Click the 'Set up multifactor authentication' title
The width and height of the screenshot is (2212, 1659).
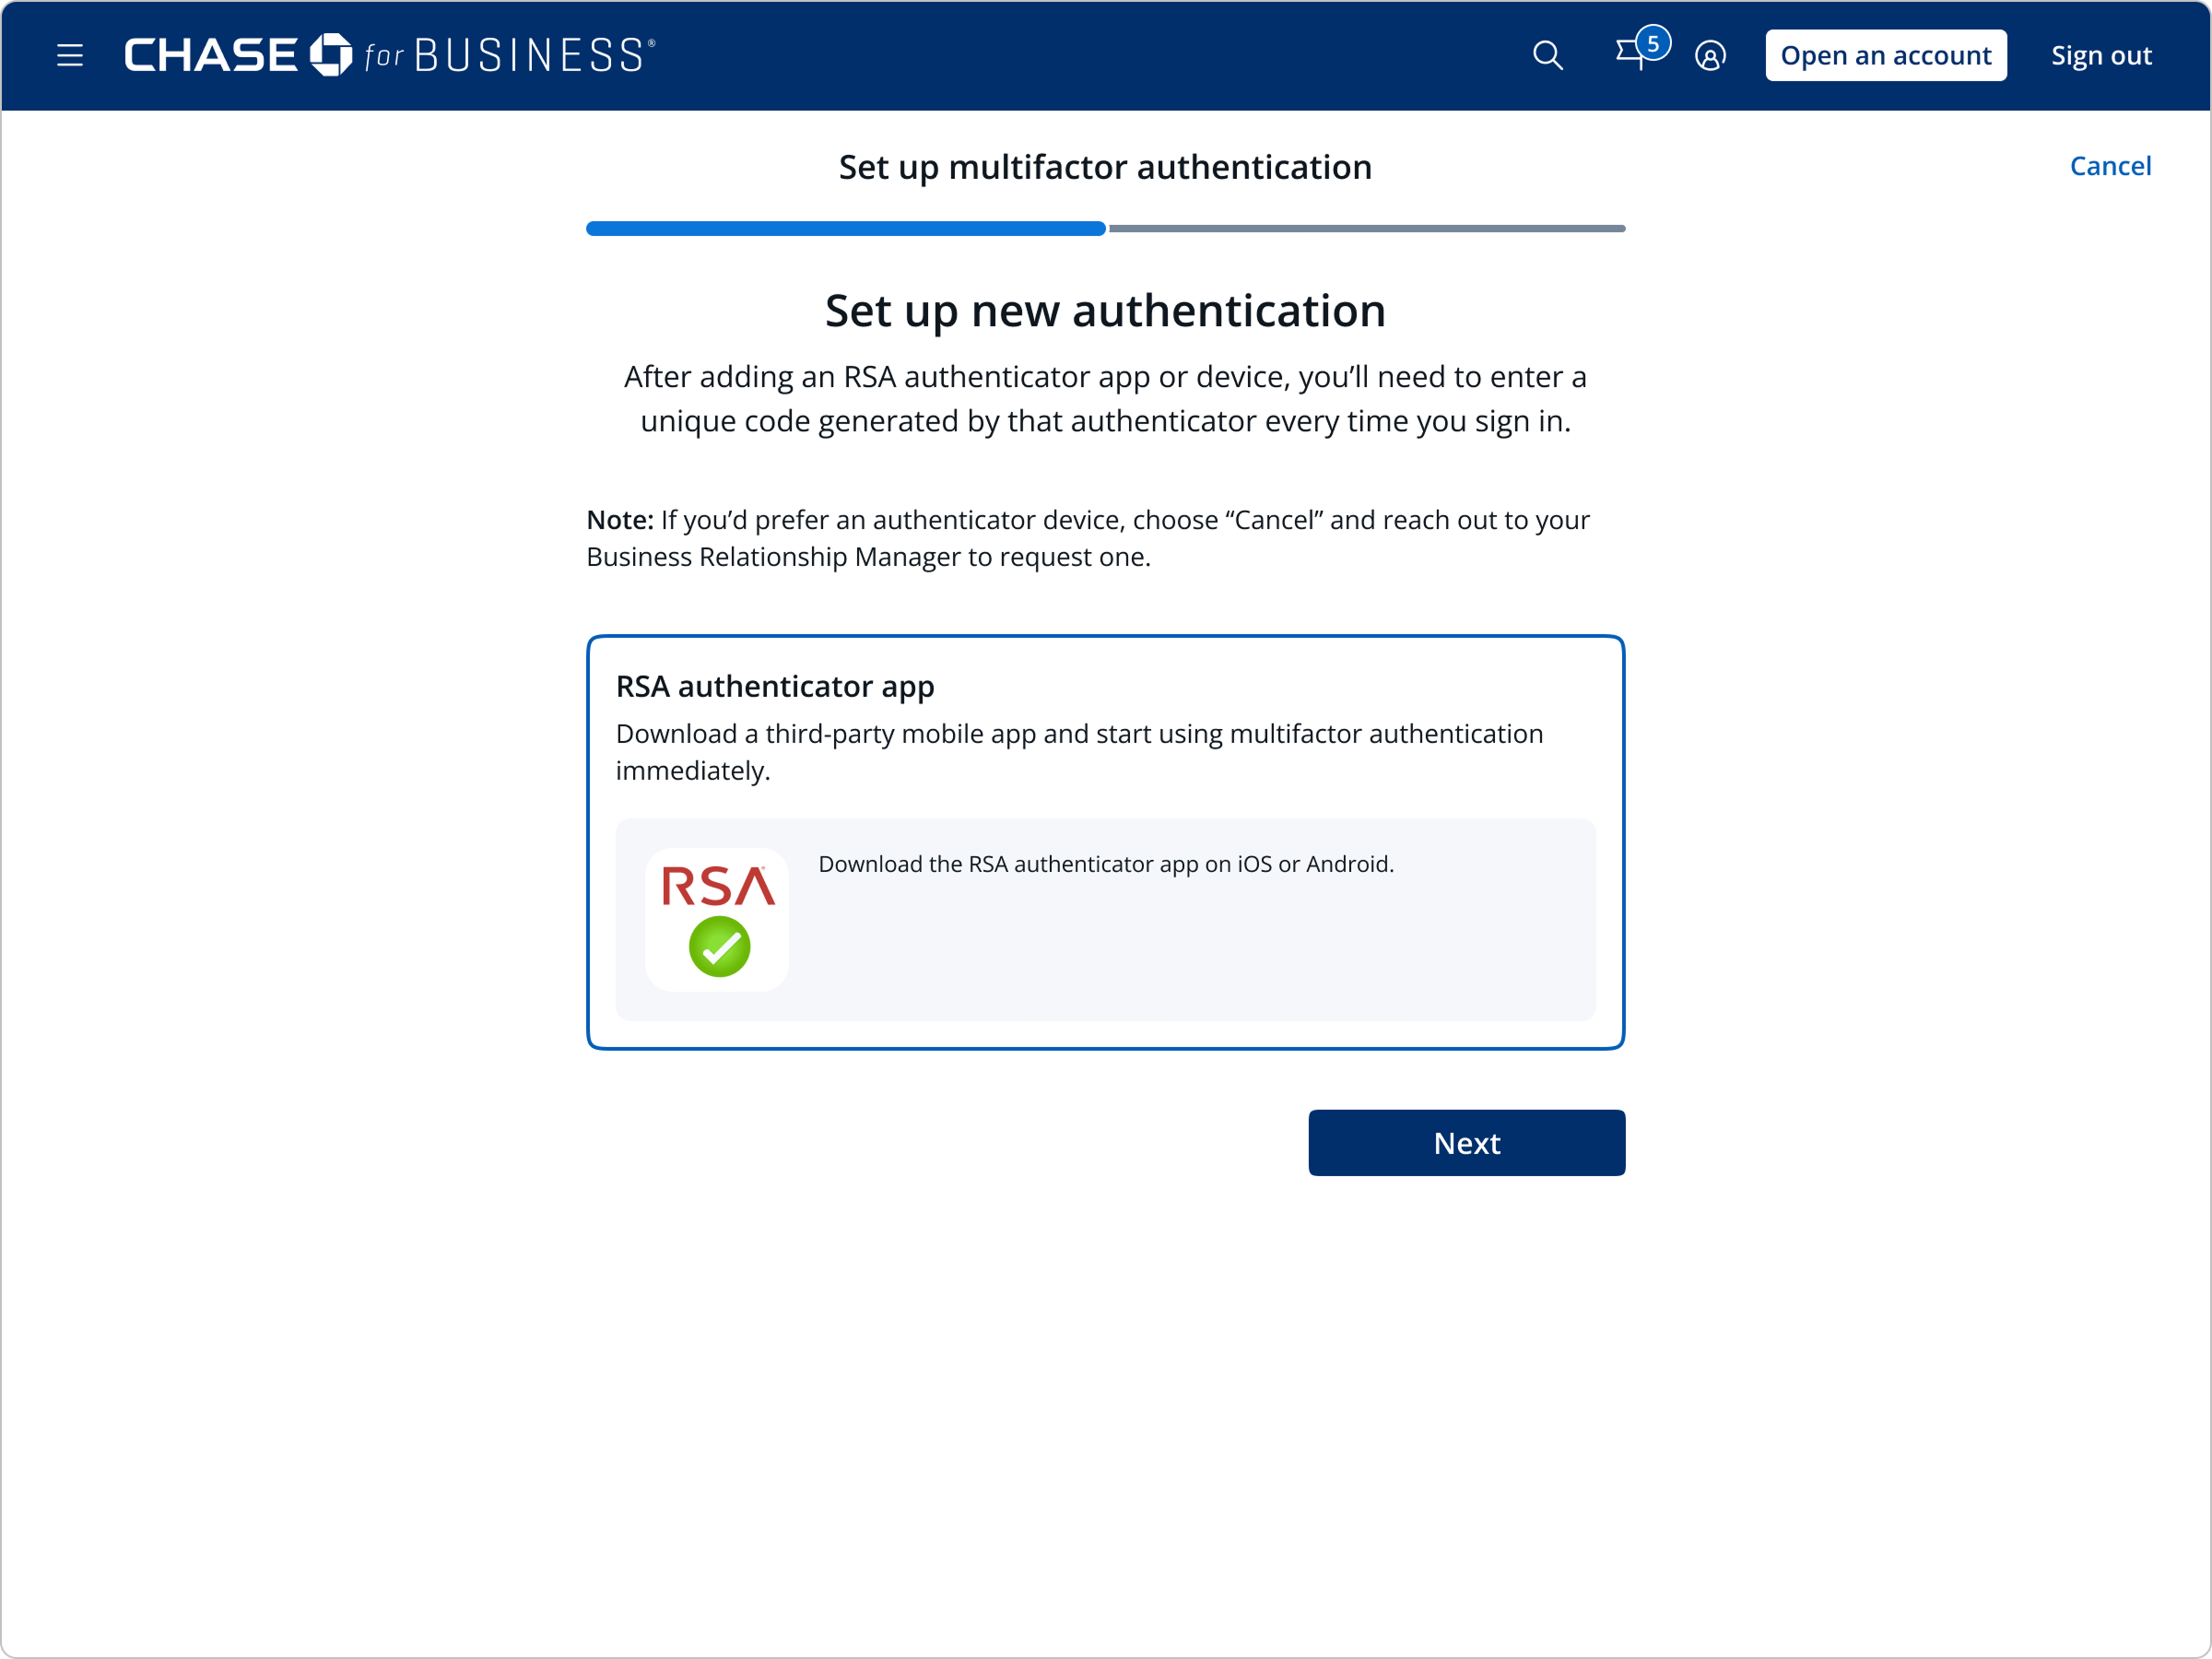pyautogui.click(x=1105, y=167)
